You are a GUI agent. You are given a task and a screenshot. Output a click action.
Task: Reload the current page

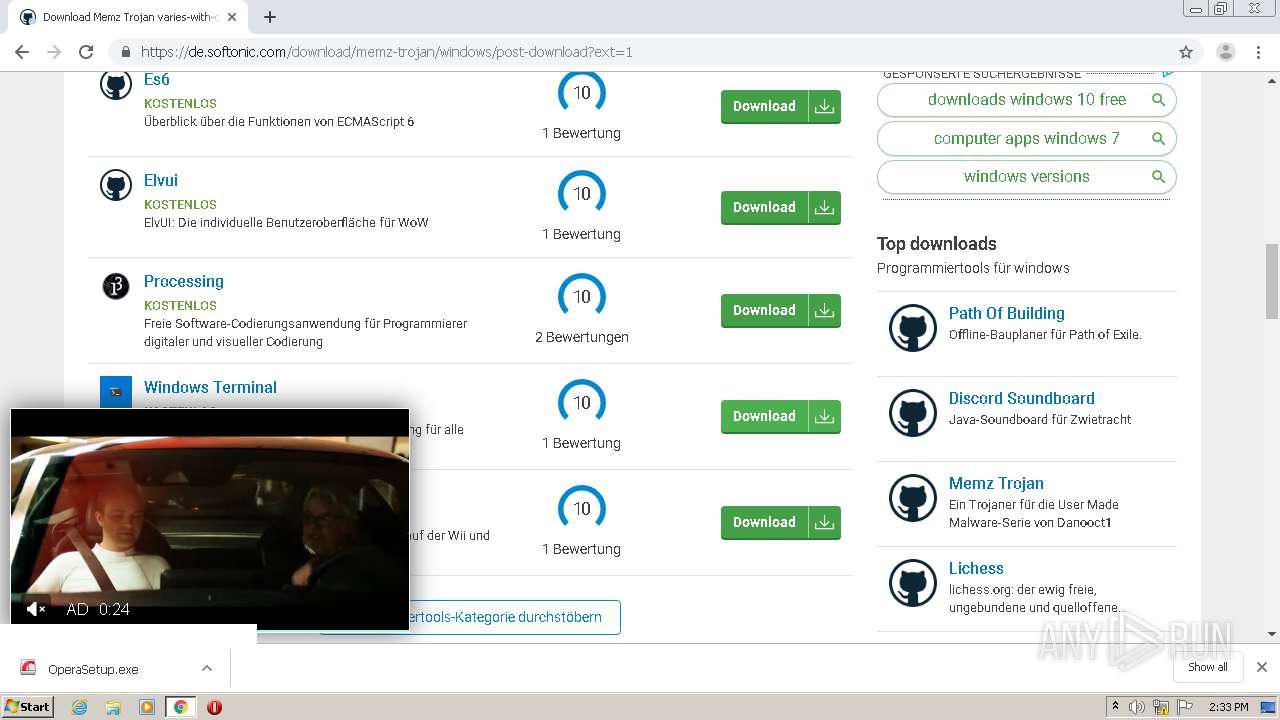coord(86,52)
